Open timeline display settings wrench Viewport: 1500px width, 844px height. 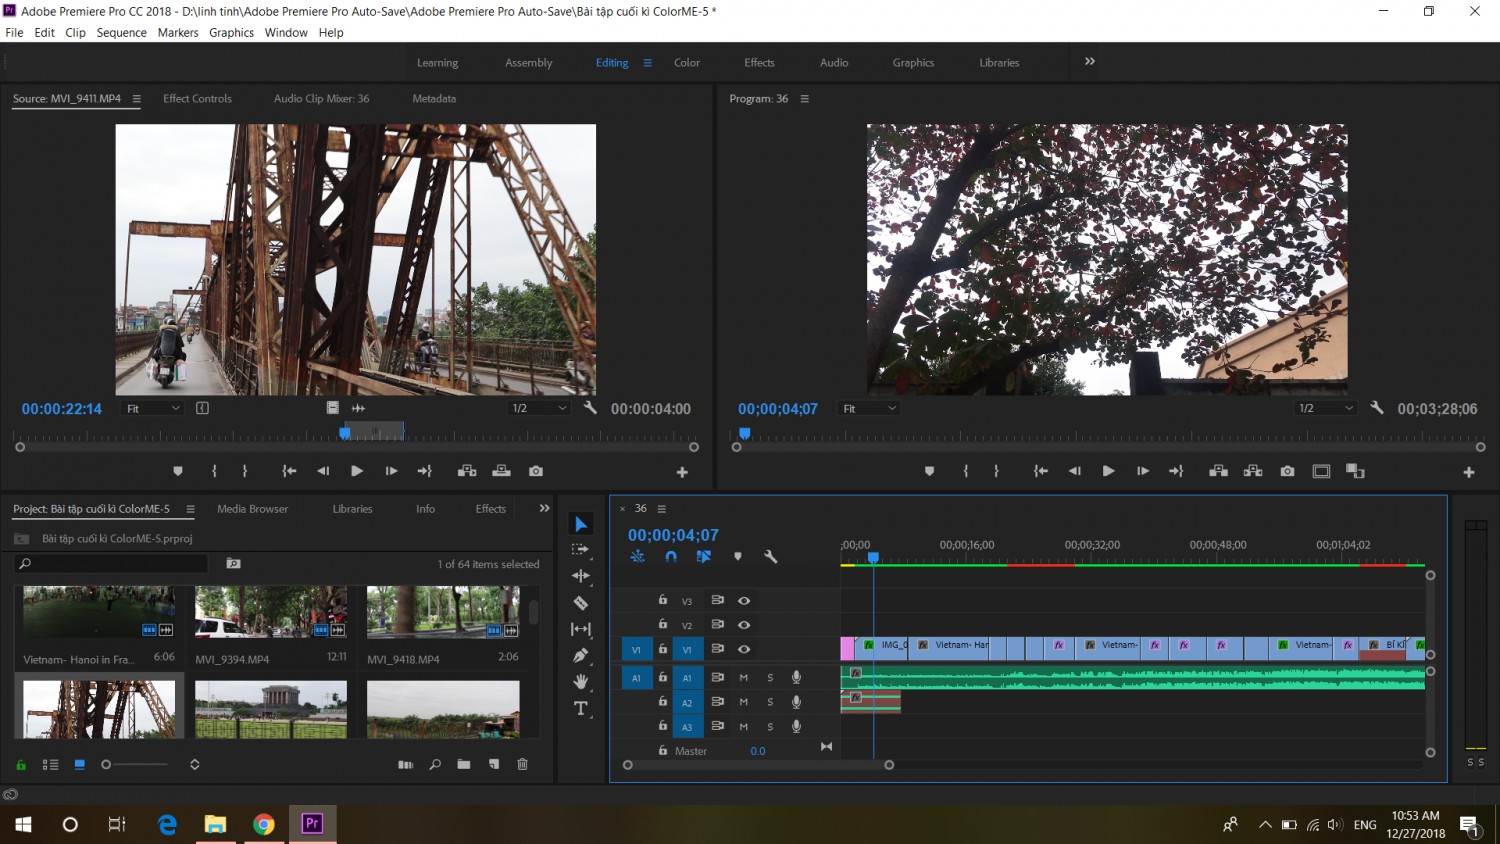pos(771,557)
